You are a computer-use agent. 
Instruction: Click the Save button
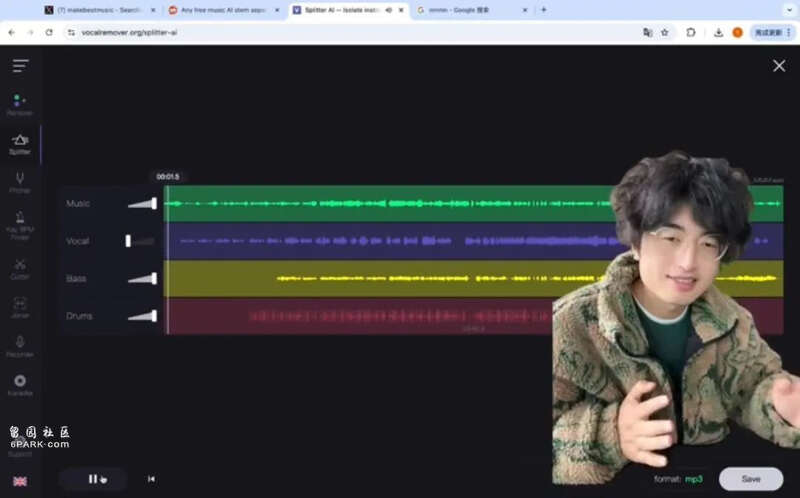[750, 479]
